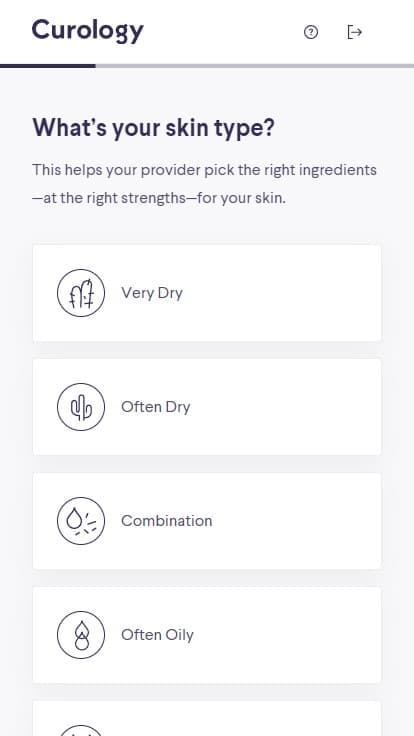The height and width of the screenshot is (736, 414).
Task: Click the Very Dry label text
Action: (152, 293)
